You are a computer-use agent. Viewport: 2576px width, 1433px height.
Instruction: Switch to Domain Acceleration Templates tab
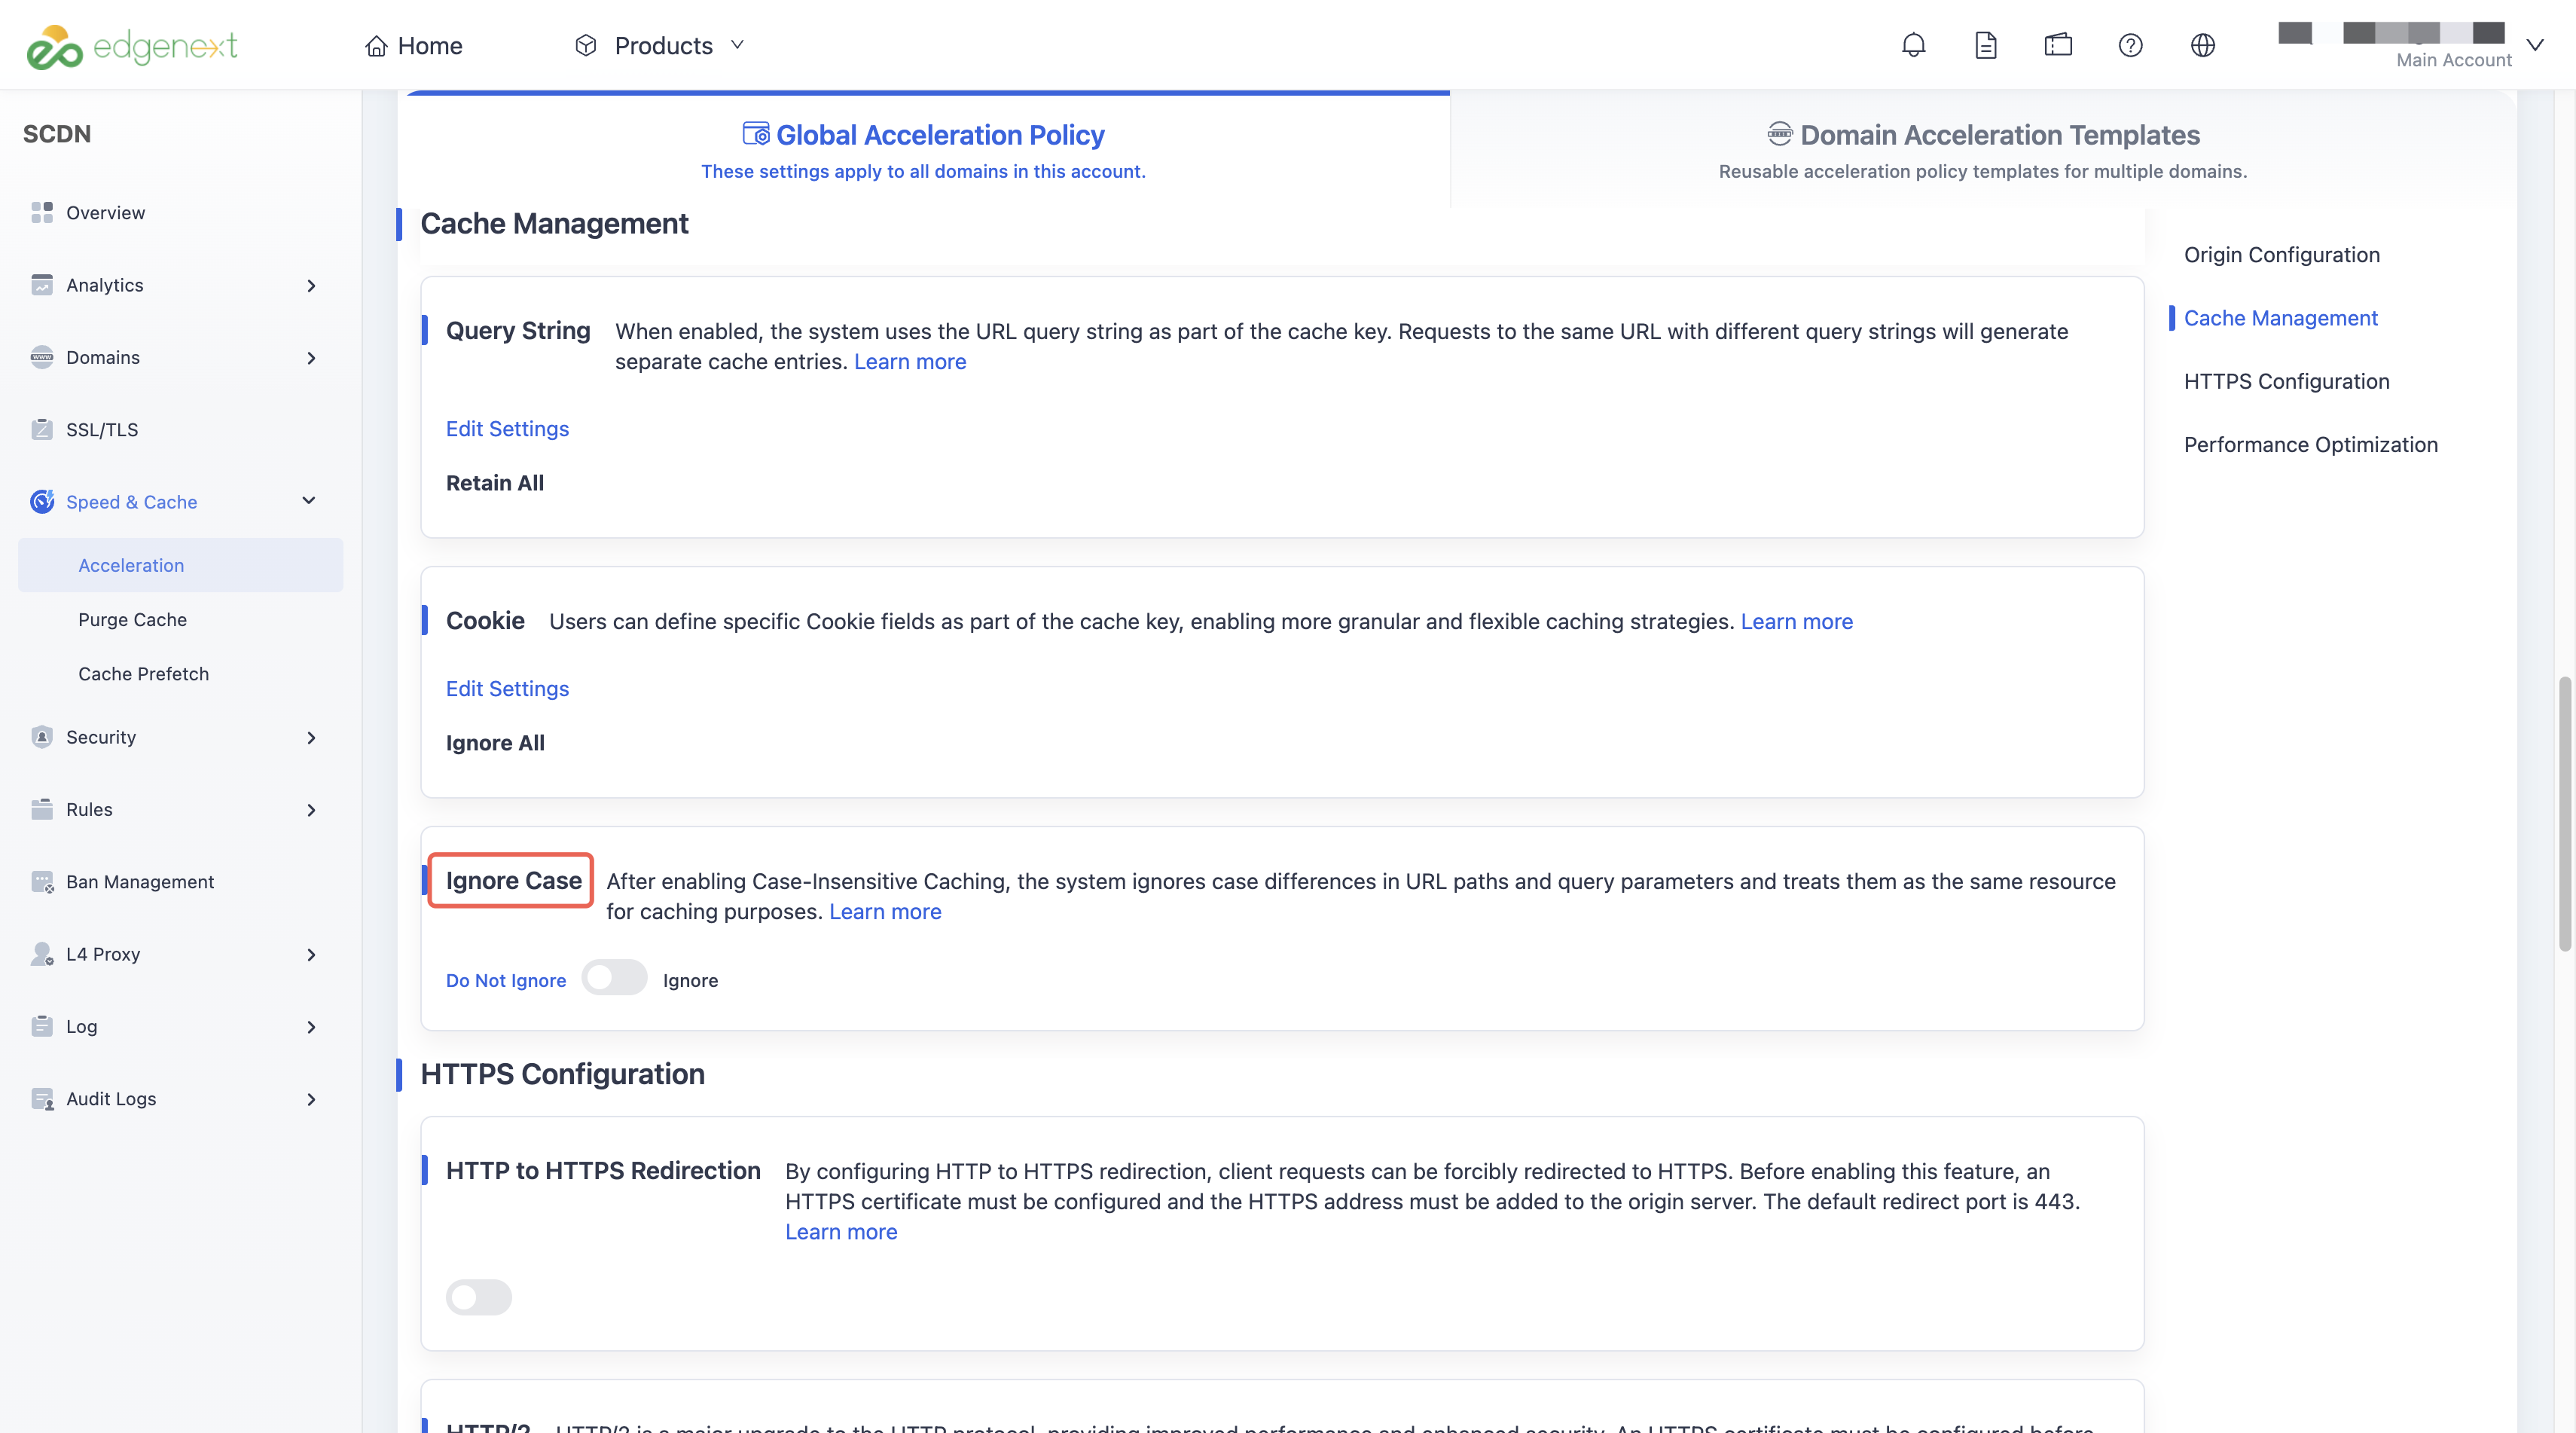pos(1982,150)
